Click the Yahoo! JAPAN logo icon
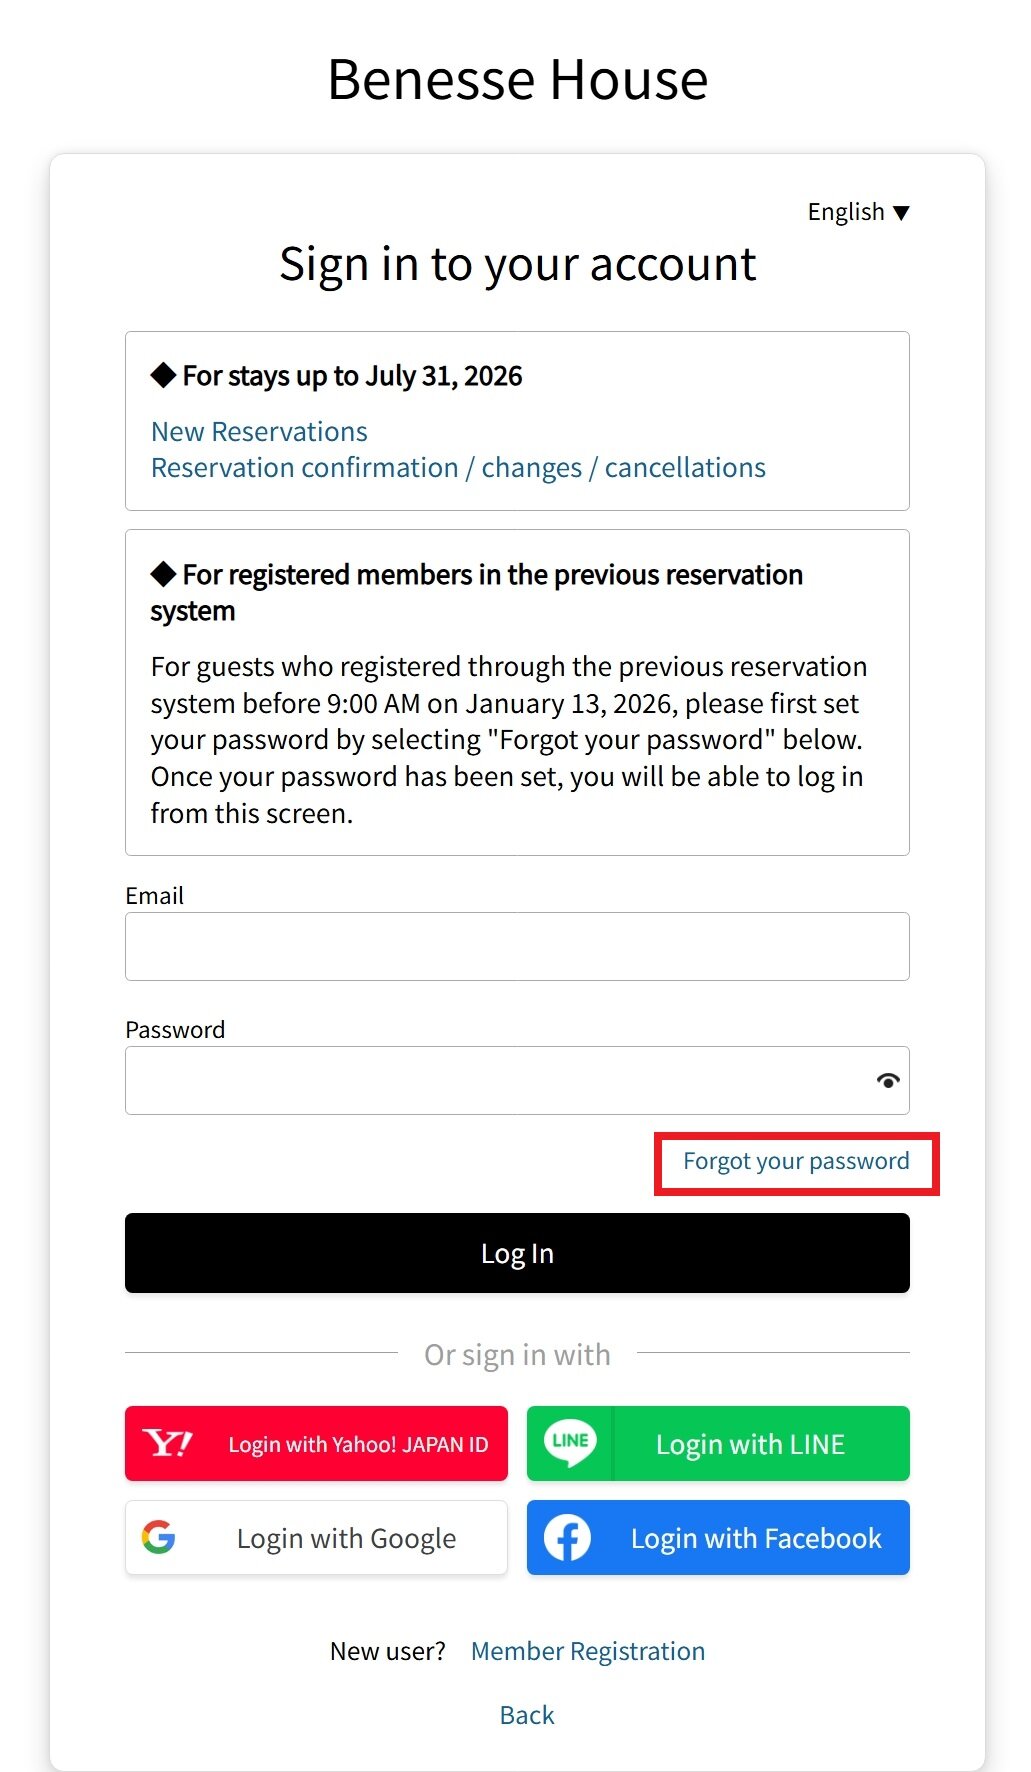This screenshot has width=1031, height=1772. click(x=167, y=1443)
